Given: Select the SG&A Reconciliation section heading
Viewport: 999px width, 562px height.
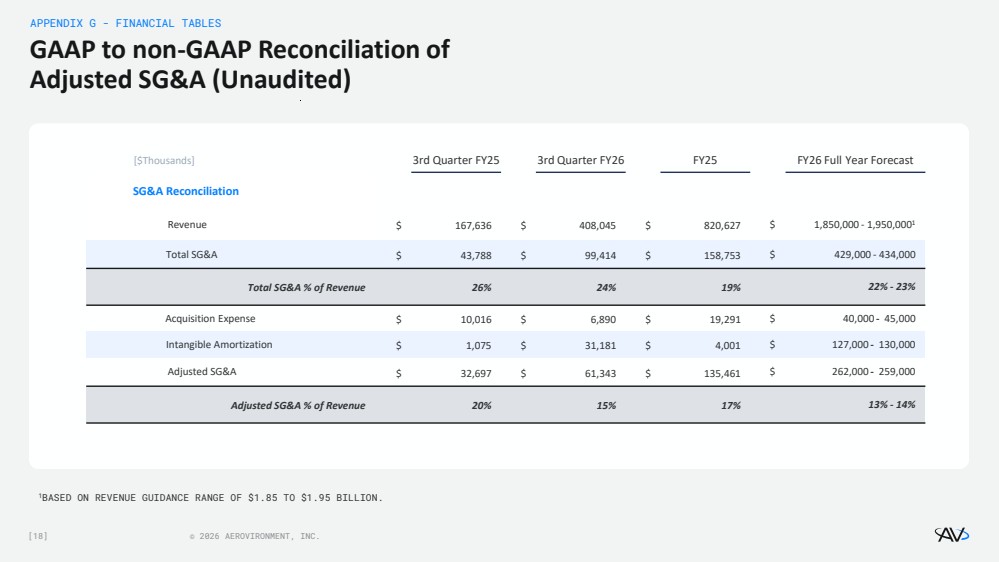Looking at the screenshot, I should [x=186, y=191].
